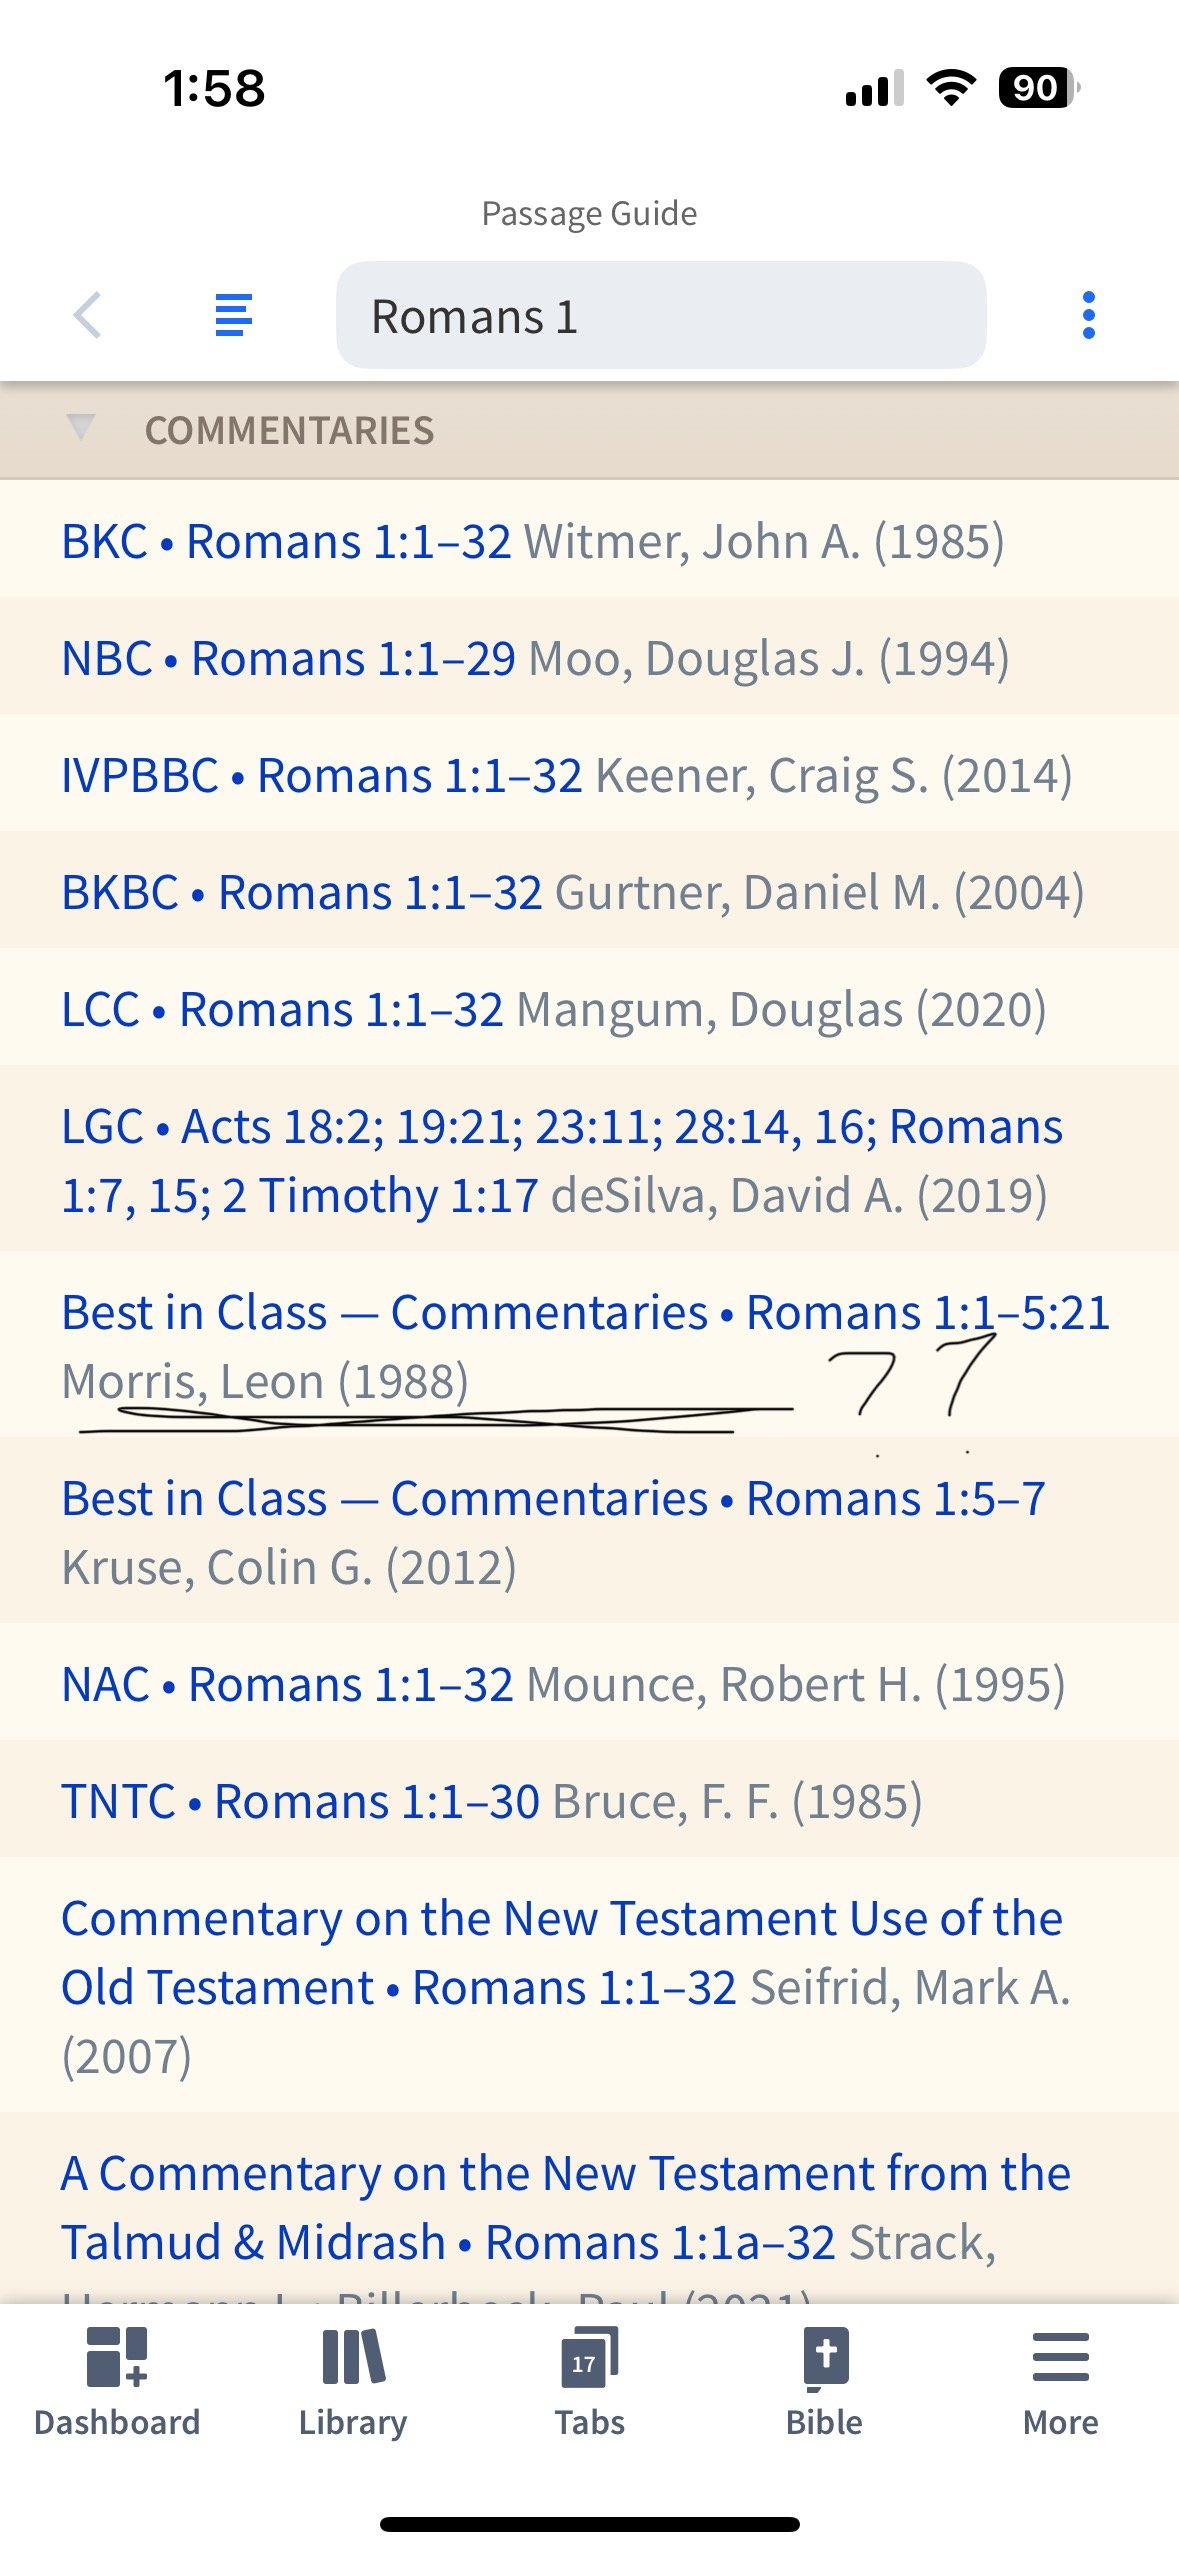This screenshot has height=2556, width=1179.
Task: Edit the Romans 1 passage field
Action: coord(661,316)
